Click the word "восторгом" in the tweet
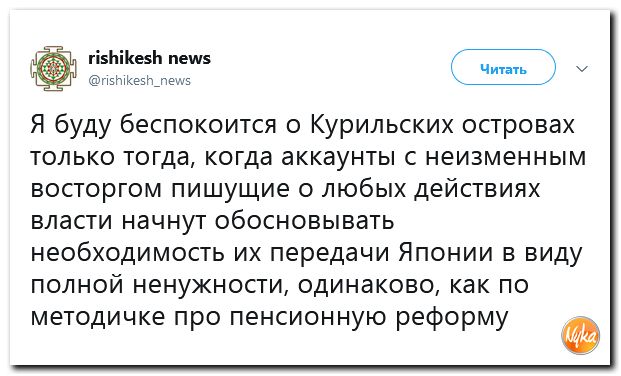This screenshot has height=376, width=621. point(96,190)
